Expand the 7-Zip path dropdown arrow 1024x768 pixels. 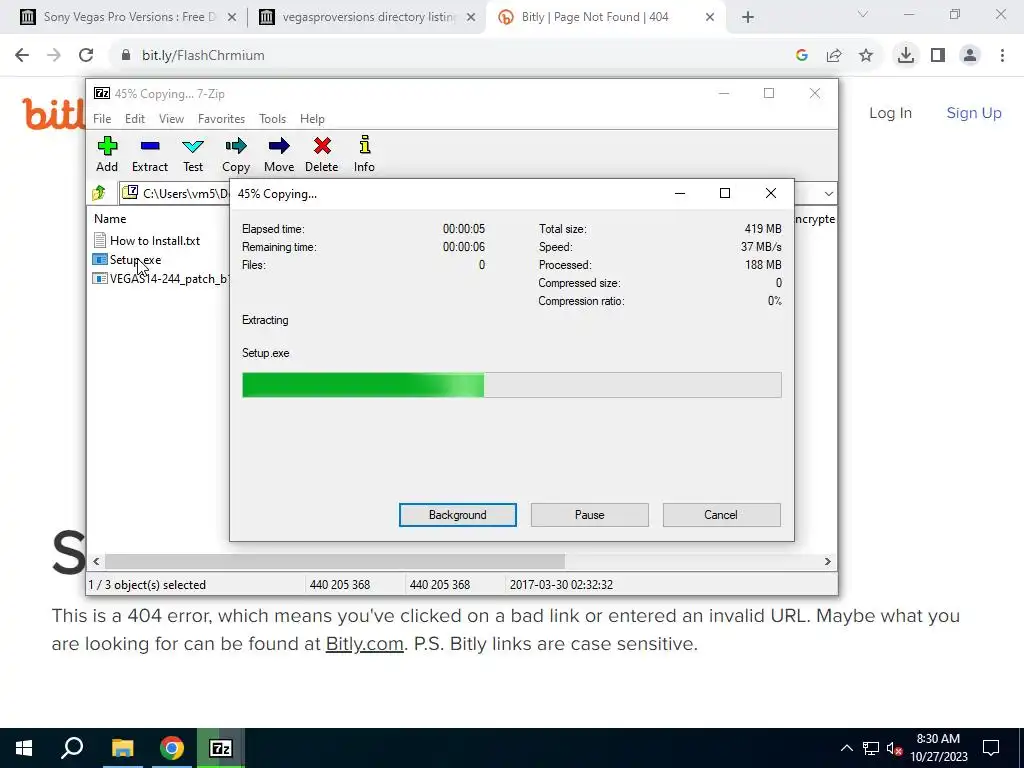(x=828, y=193)
